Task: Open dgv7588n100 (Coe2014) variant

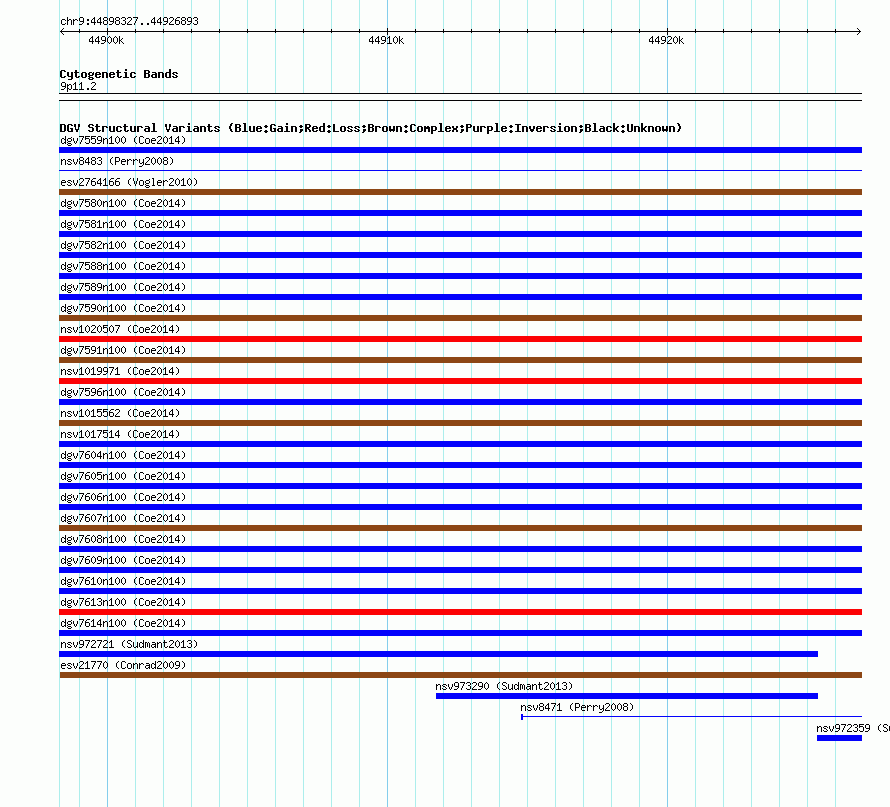Action: point(123,266)
